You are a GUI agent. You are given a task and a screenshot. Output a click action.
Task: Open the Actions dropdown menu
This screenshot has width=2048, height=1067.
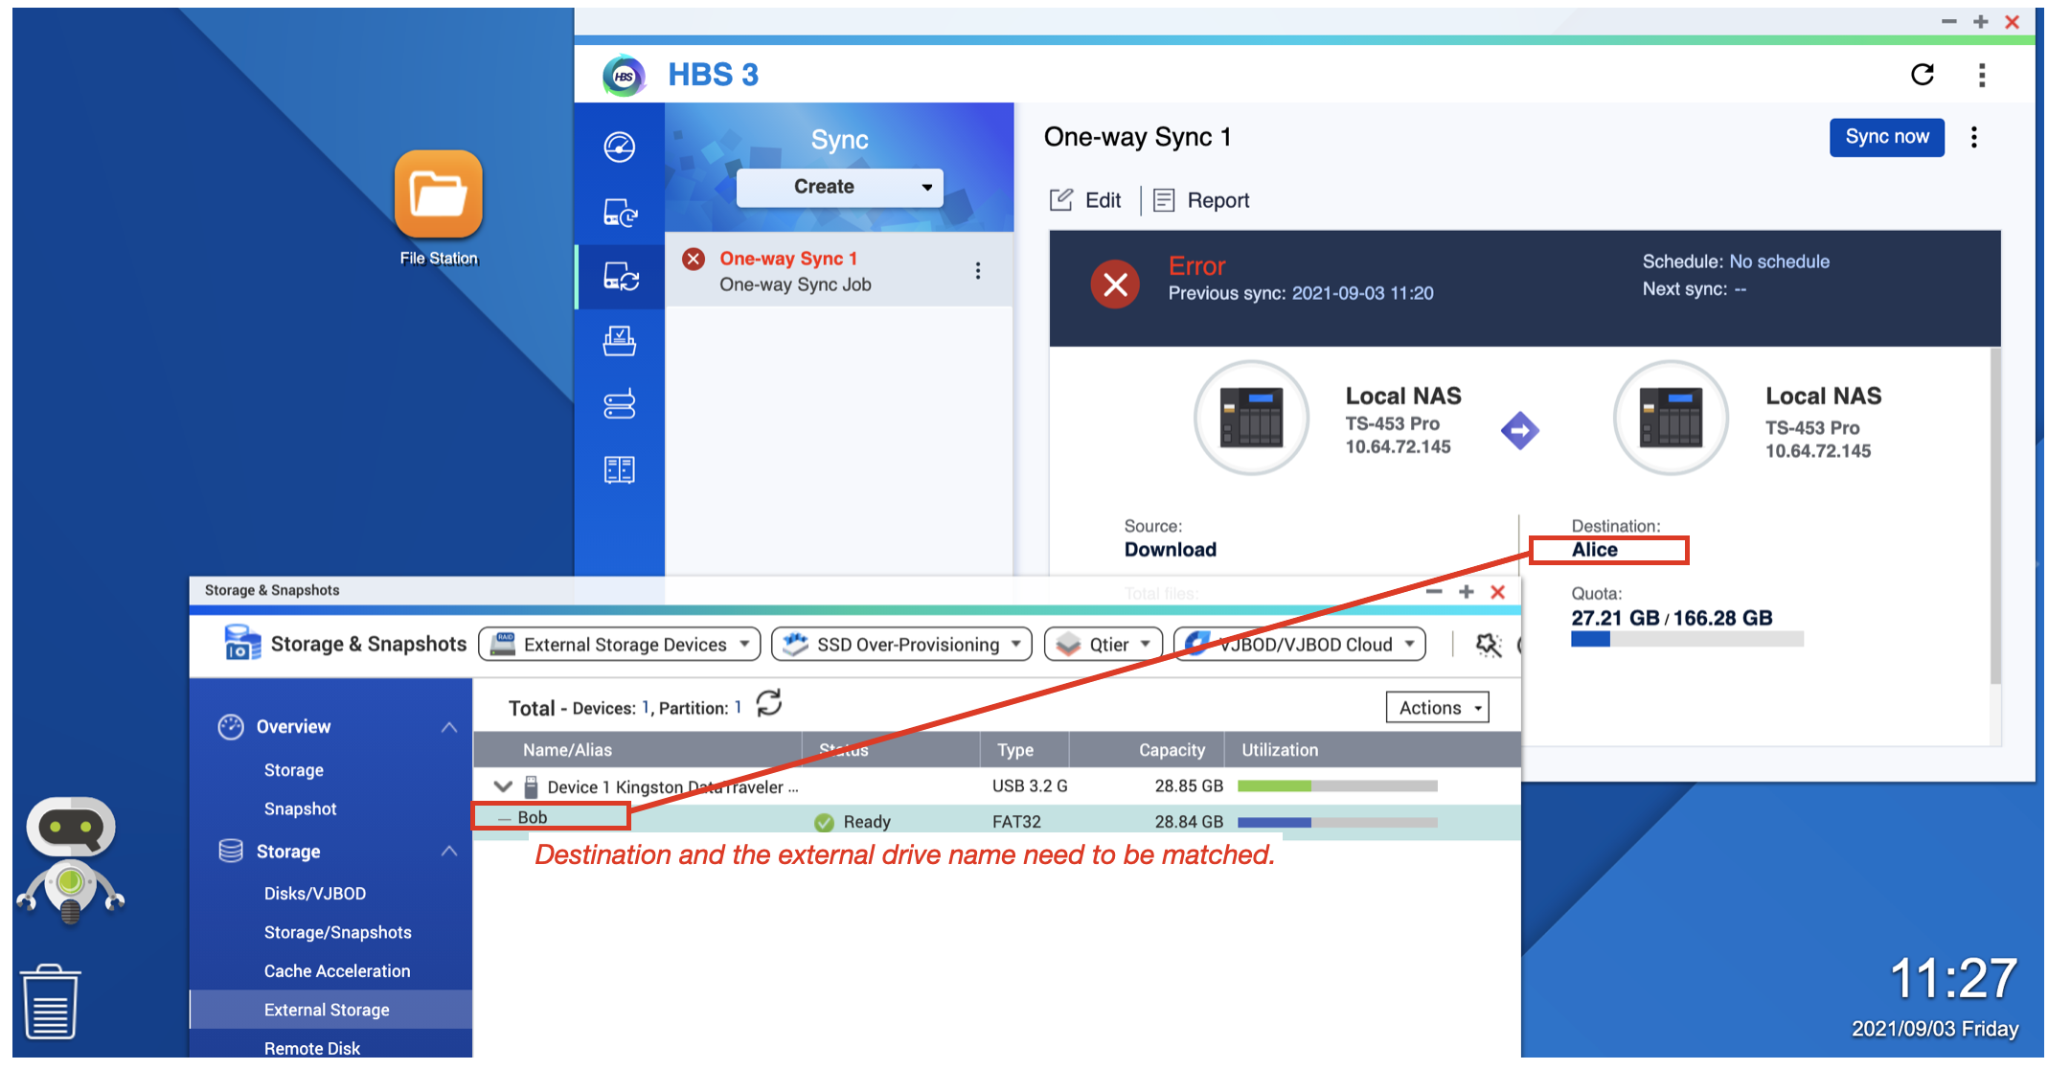click(1436, 707)
